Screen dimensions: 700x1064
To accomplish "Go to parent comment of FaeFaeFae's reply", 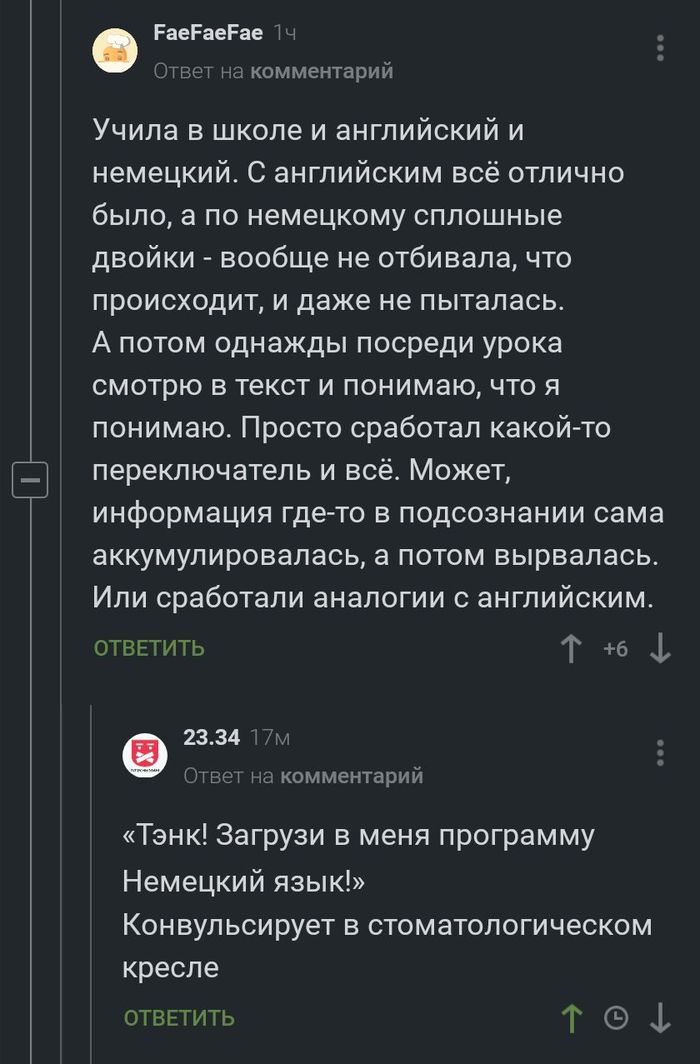I will pos(320,71).
